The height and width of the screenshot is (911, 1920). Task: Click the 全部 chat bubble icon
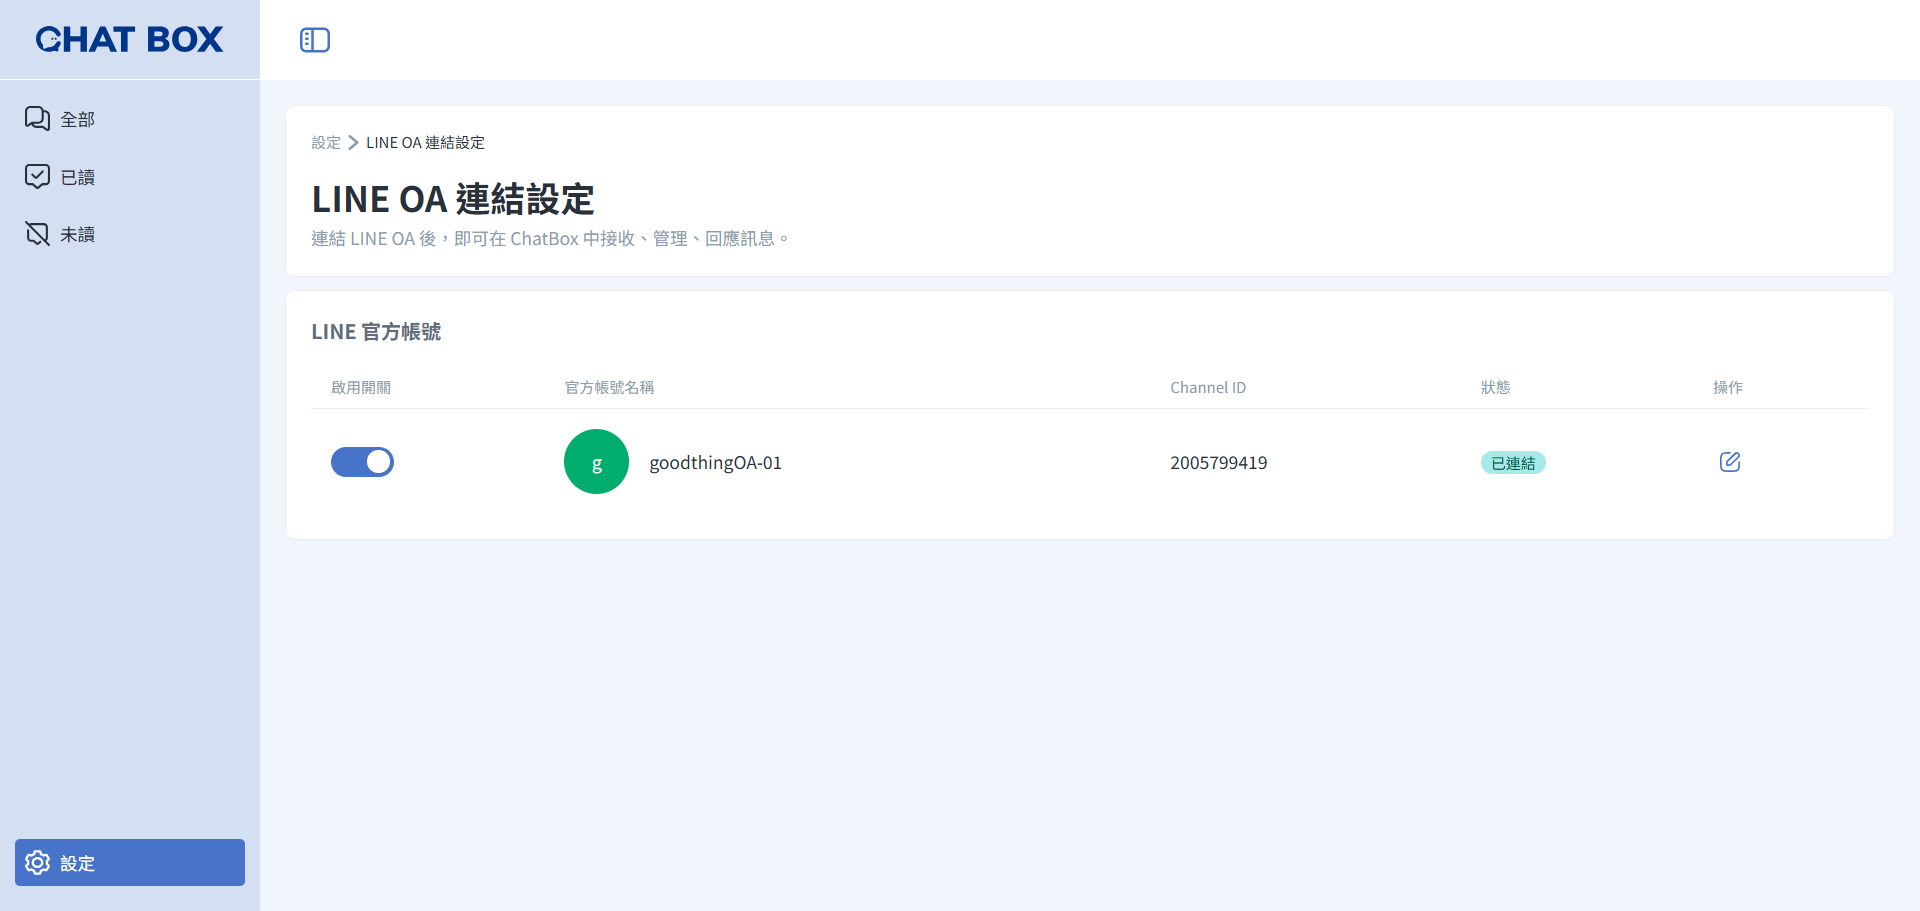tap(37, 119)
